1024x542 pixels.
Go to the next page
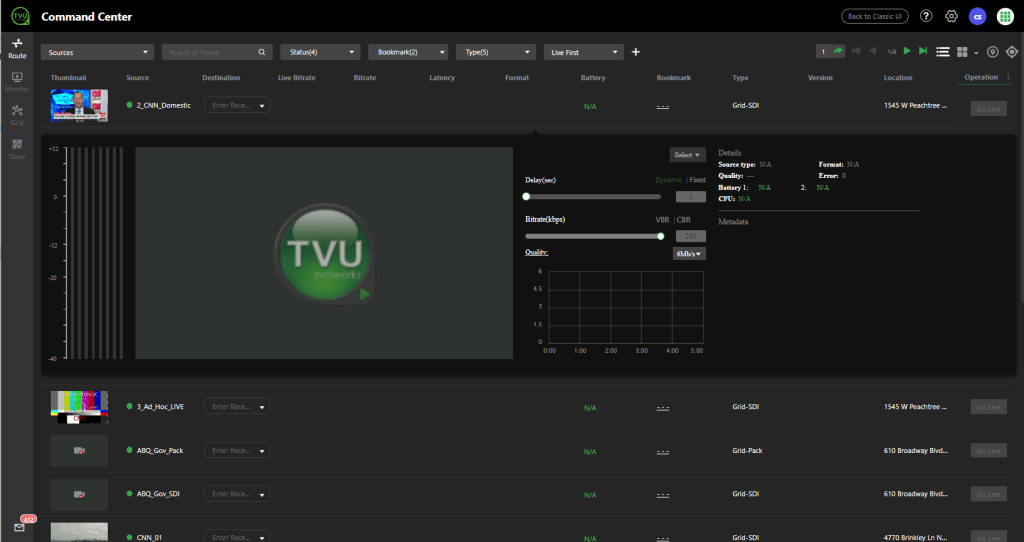pos(907,51)
